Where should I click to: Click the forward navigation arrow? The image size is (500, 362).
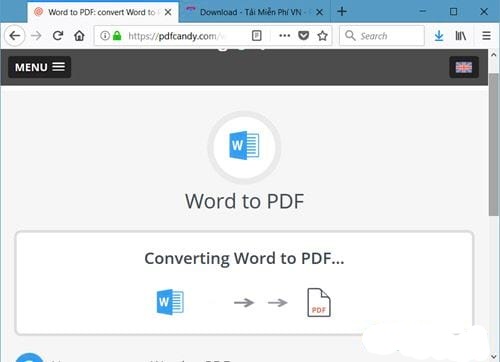coord(36,35)
